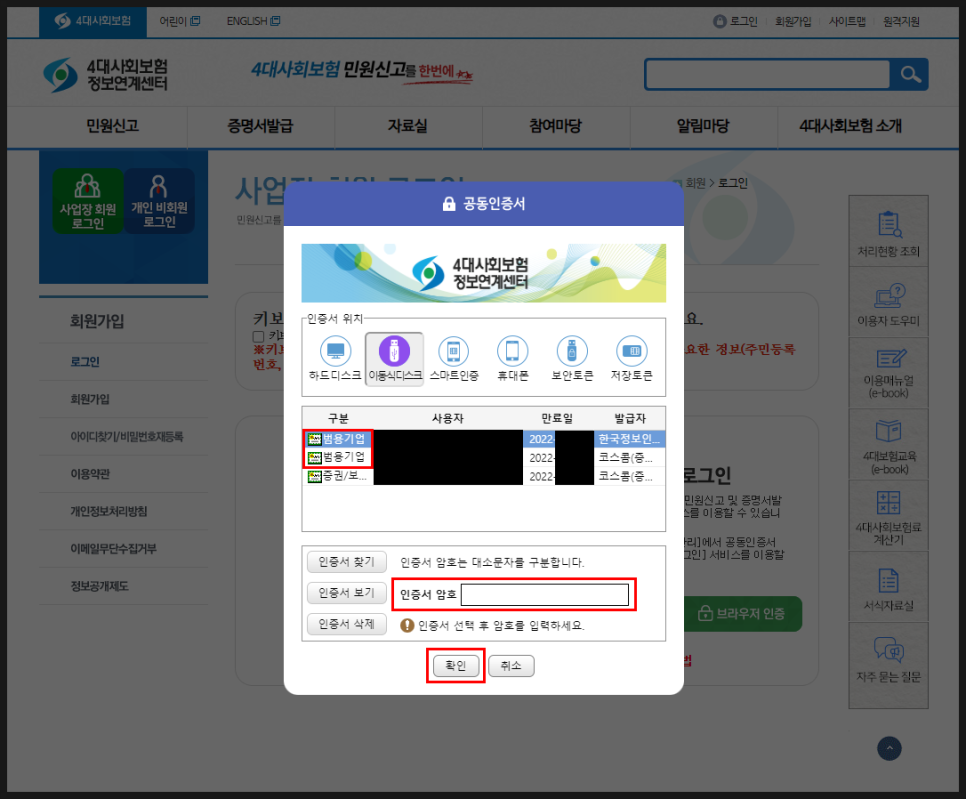Click the 4대사회보험 민원신고를 한번에 banner
The height and width of the screenshot is (799, 966).
pyautogui.click(x=362, y=71)
